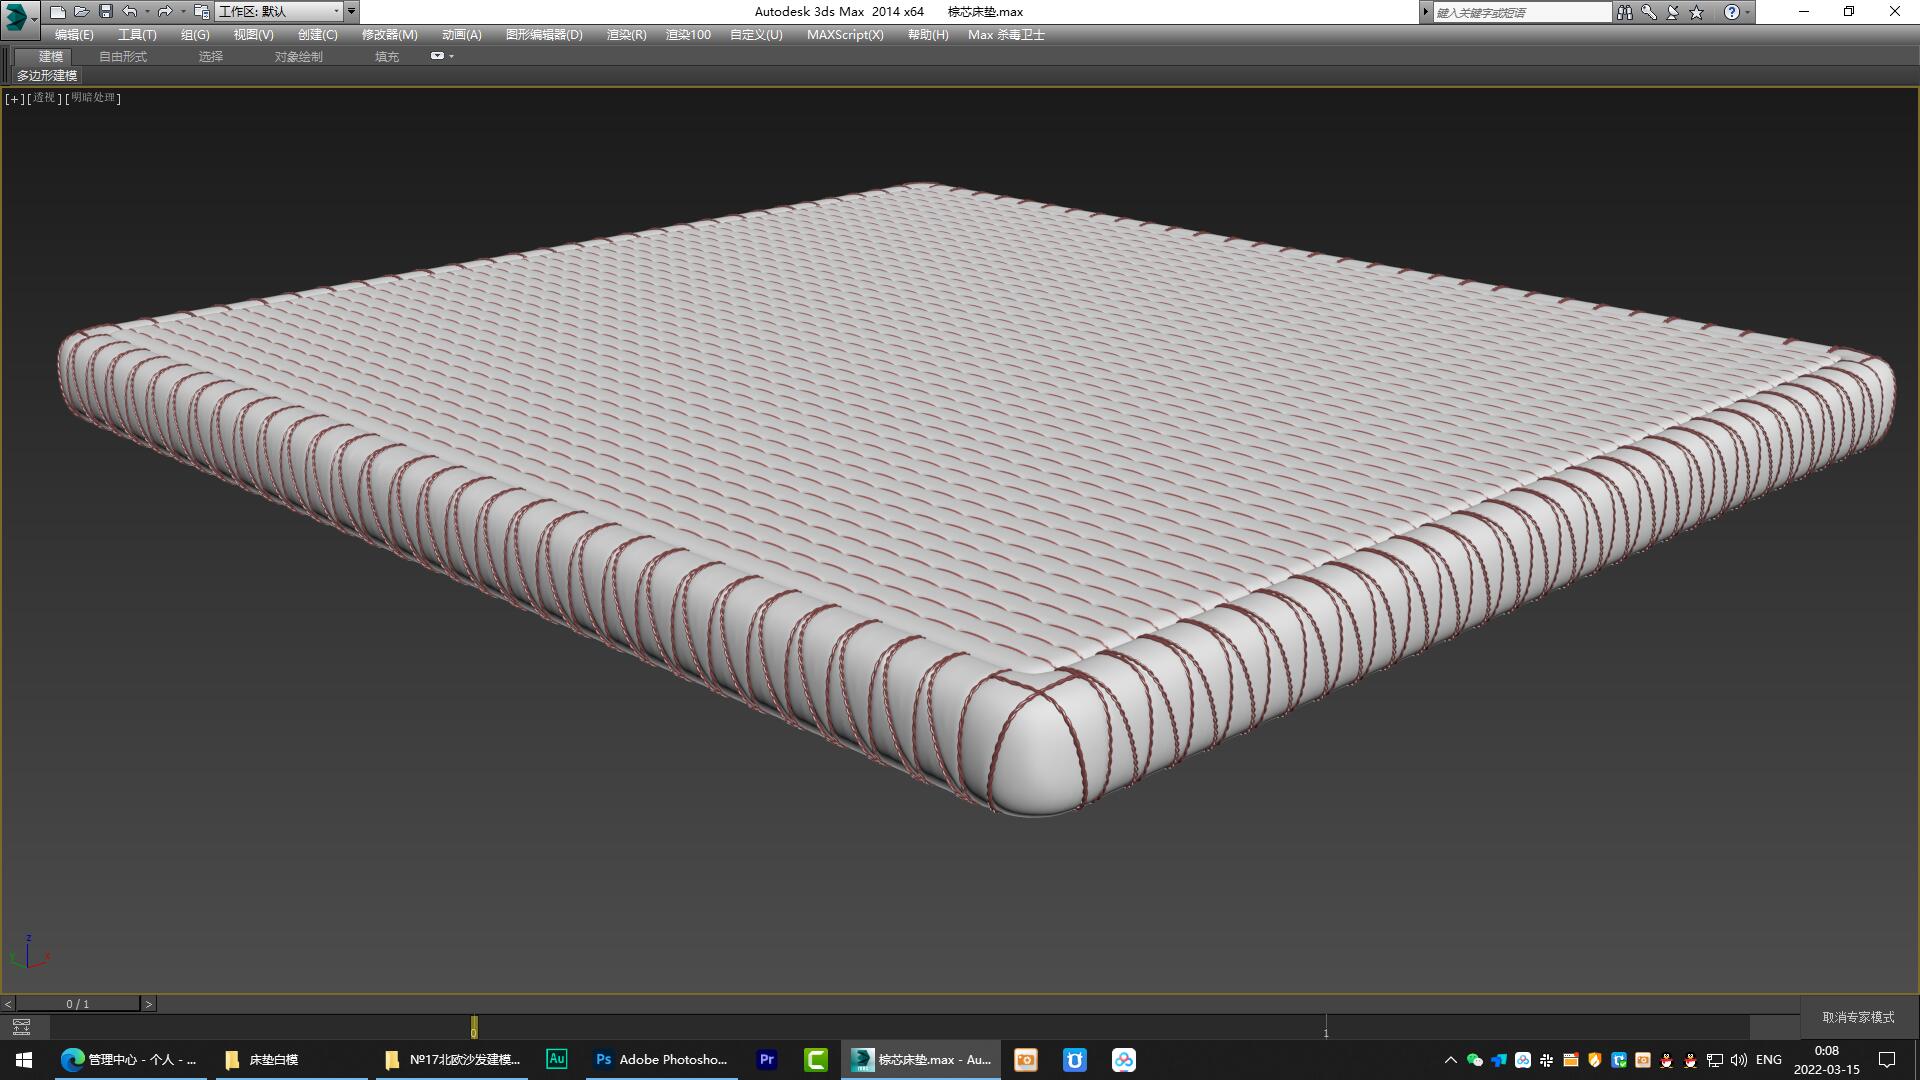1920x1080 pixels.
Task: Expand the Undo history dropdown arrow
Action: tap(147, 12)
